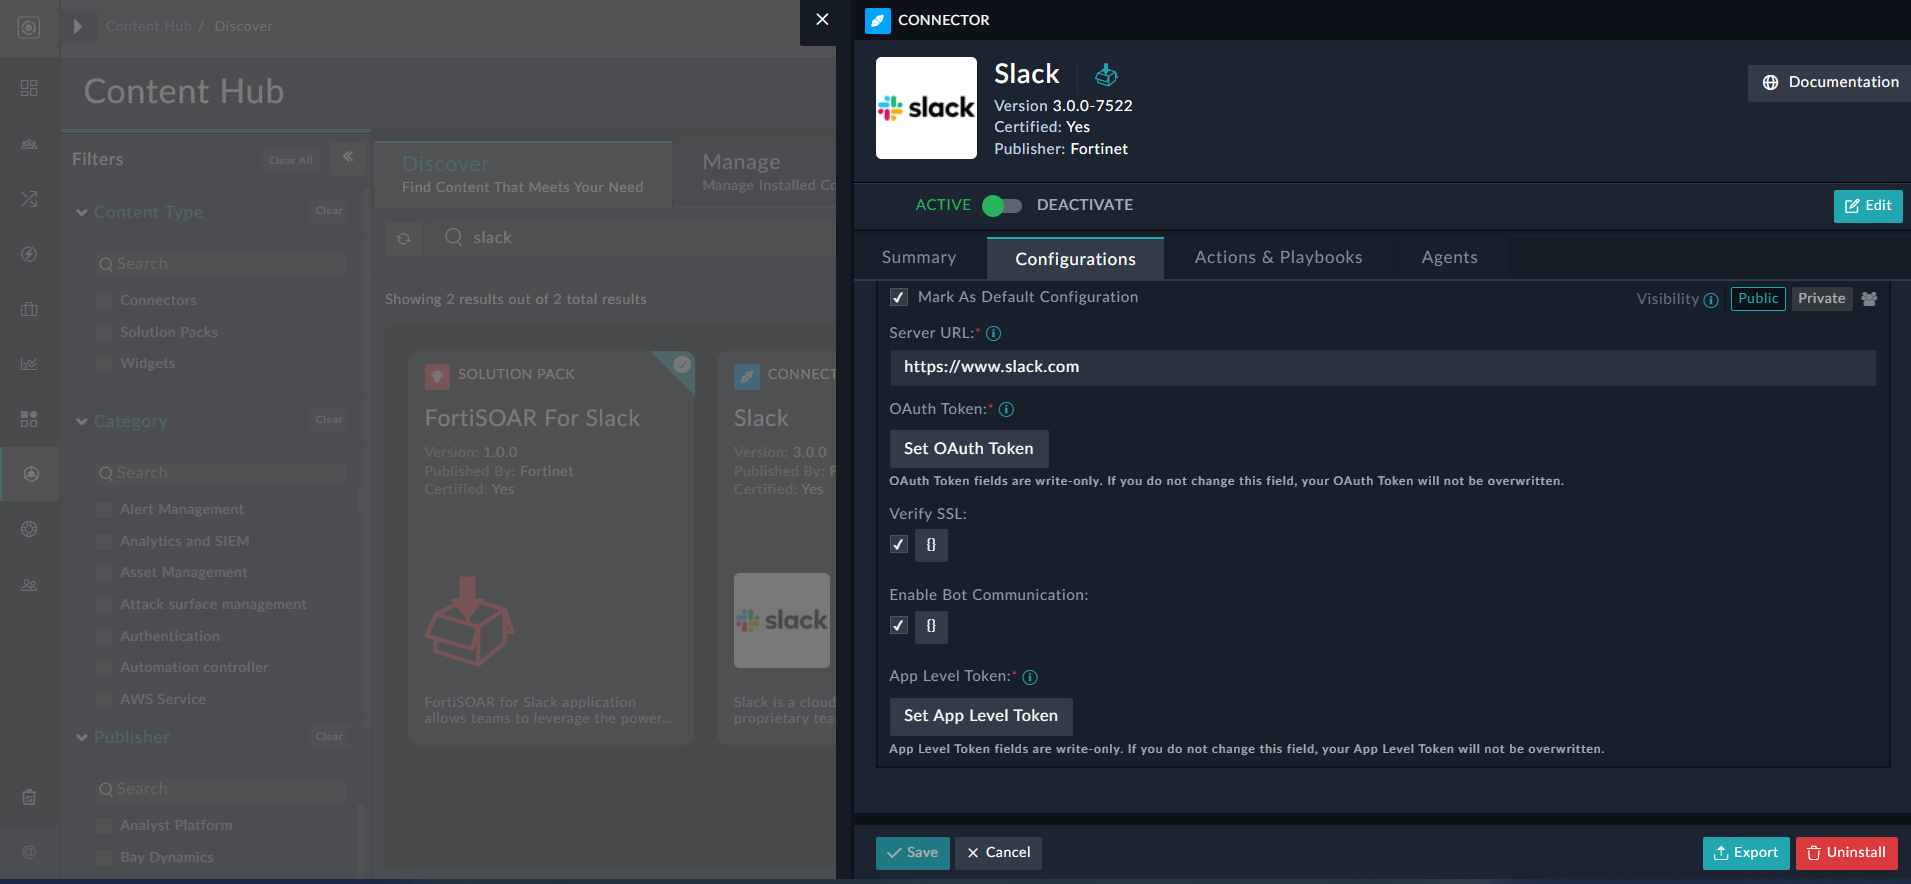1911x884 pixels.
Task: Click the App Level Token info icon
Action: 1029,677
